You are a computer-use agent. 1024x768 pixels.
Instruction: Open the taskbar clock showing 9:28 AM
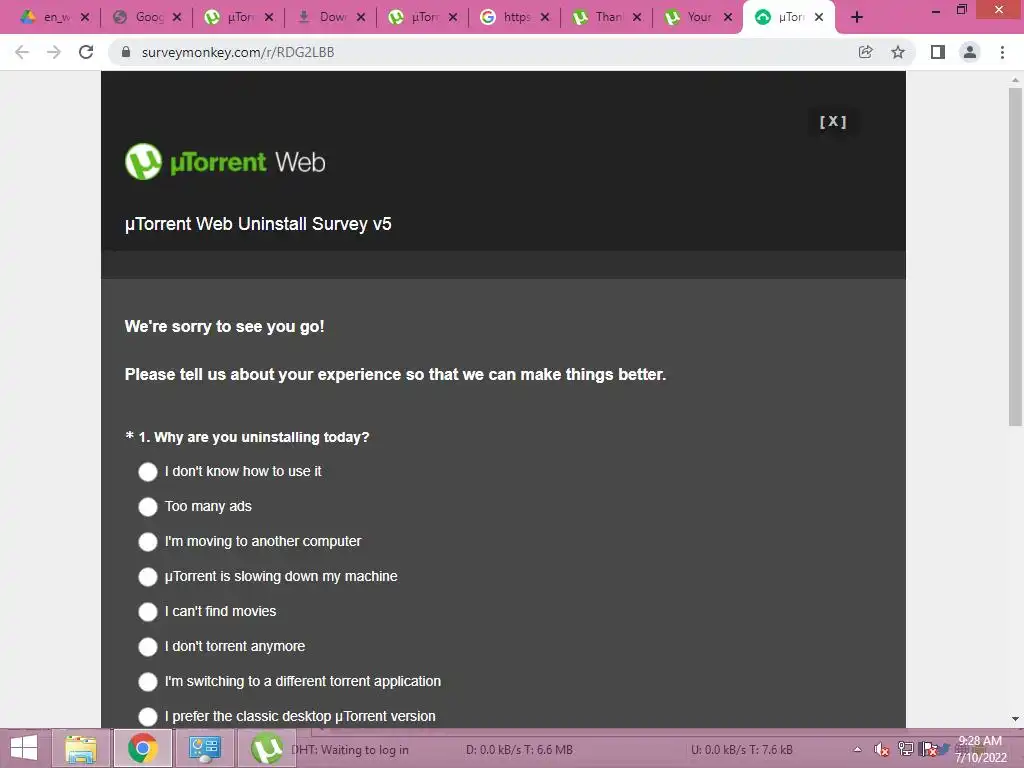981,749
